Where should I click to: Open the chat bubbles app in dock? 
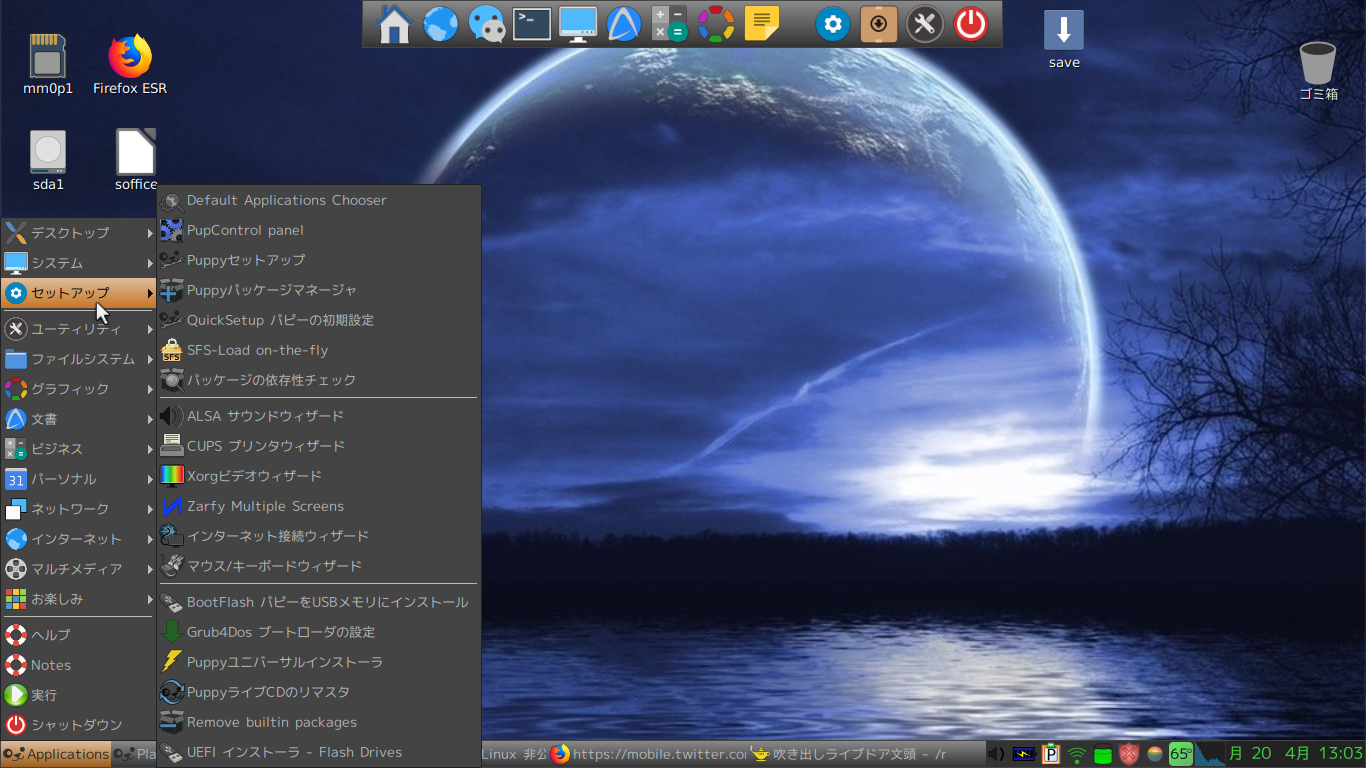pyautogui.click(x=487, y=25)
